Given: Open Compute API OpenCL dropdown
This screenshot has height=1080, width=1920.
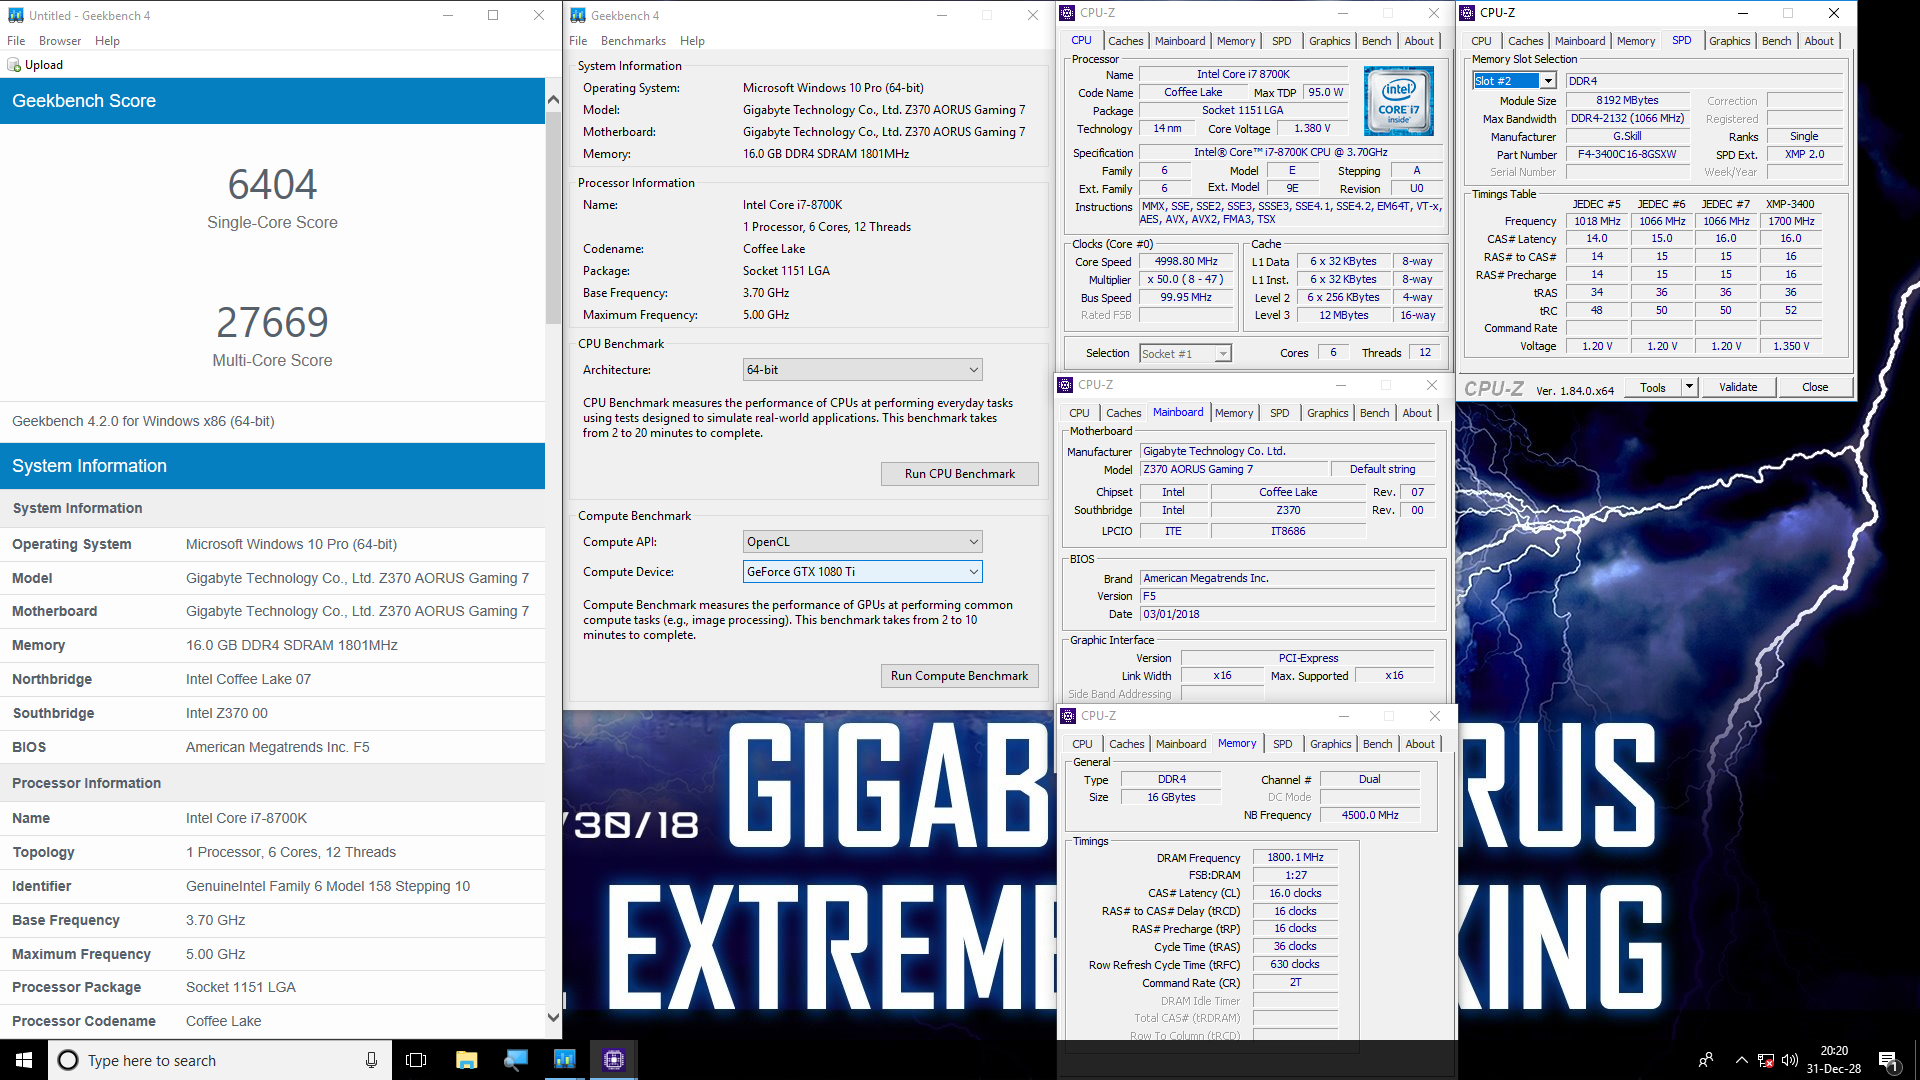Looking at the screenshot, I should point(862,542).
